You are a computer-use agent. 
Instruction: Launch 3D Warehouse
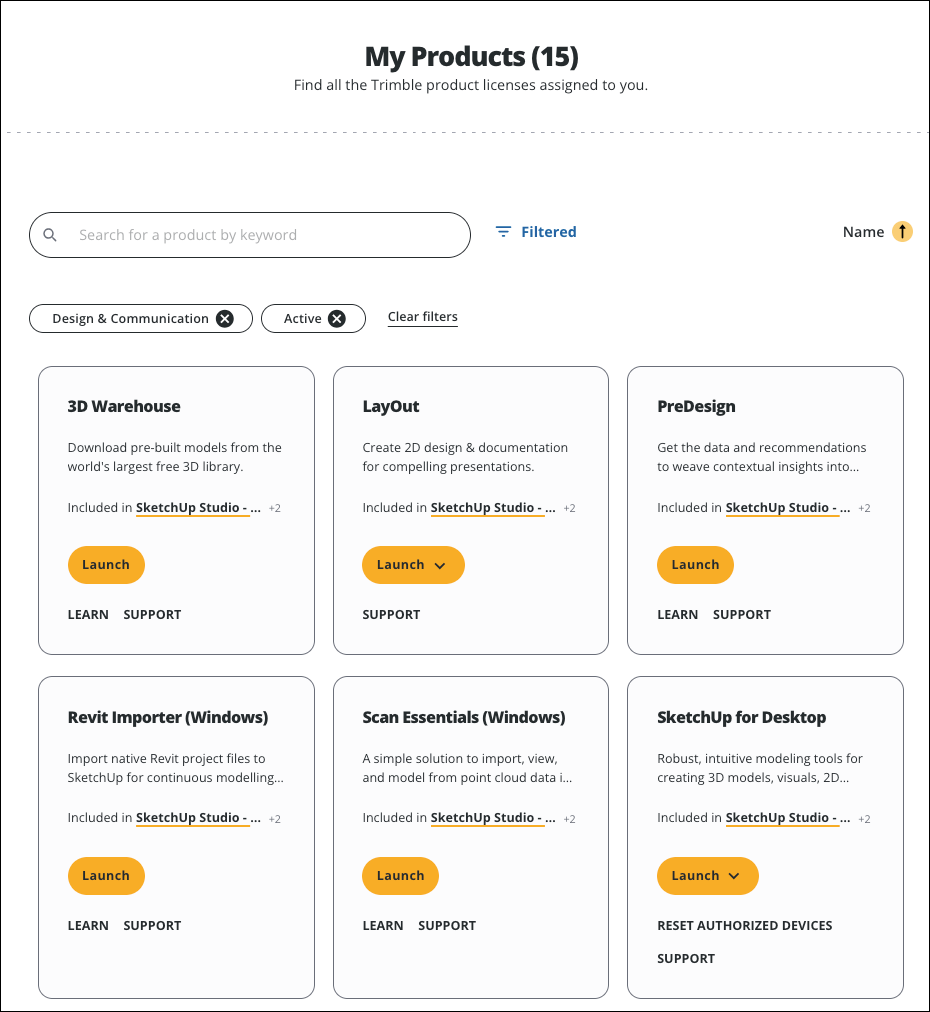(106, 564)
